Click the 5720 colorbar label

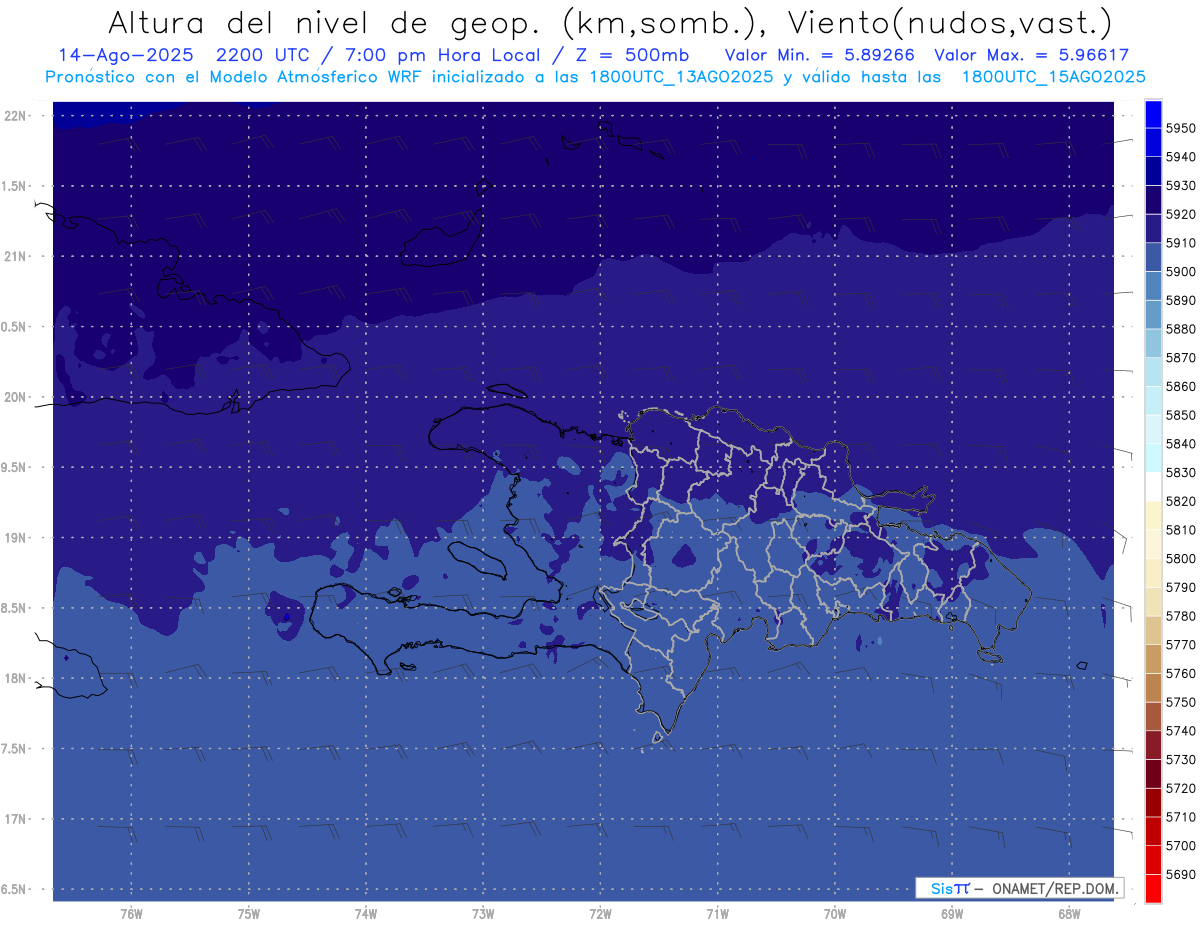pyautogui.click(x=1180, y=788)
